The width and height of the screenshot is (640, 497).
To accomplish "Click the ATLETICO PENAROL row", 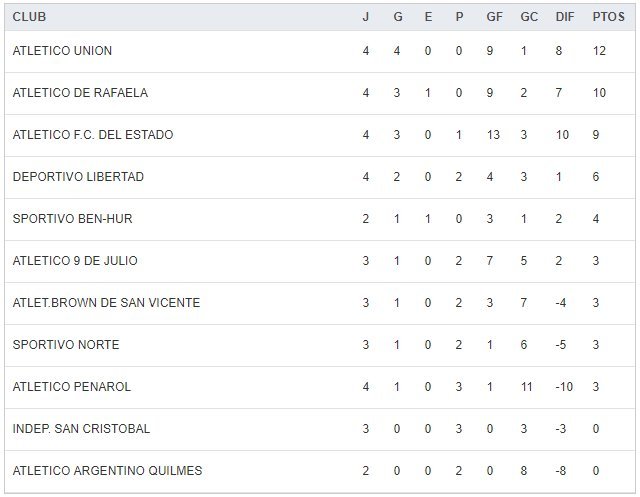I will pyautogui.click(x=72, y=387).
